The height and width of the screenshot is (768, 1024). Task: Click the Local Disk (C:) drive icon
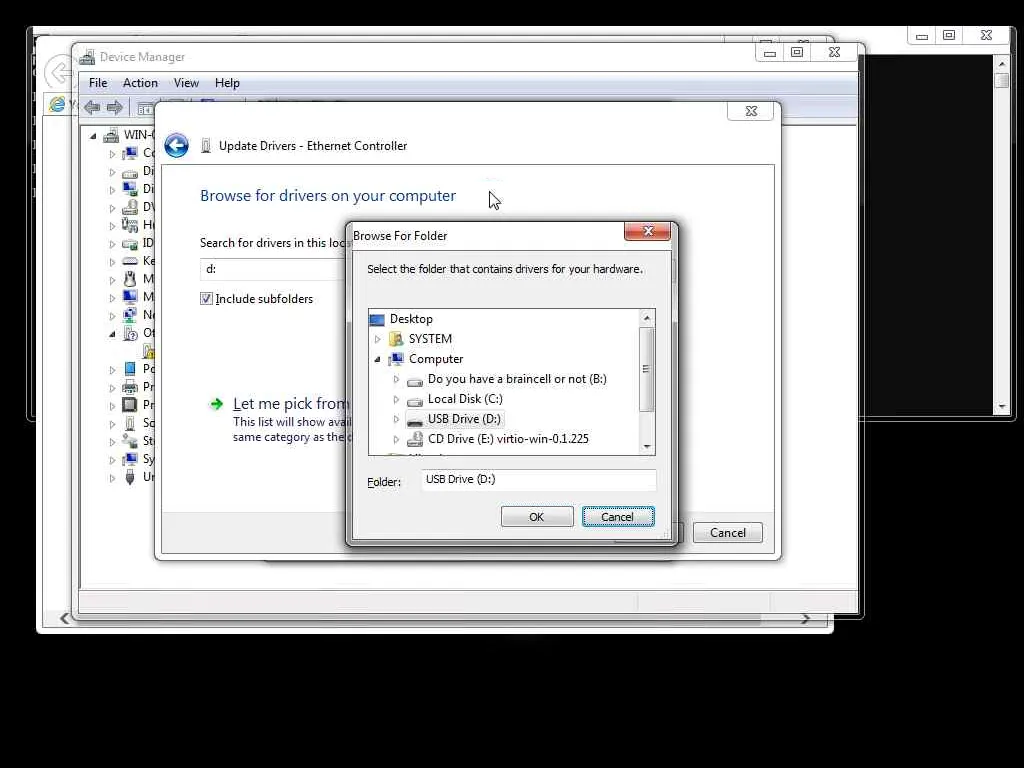point(415,400)
